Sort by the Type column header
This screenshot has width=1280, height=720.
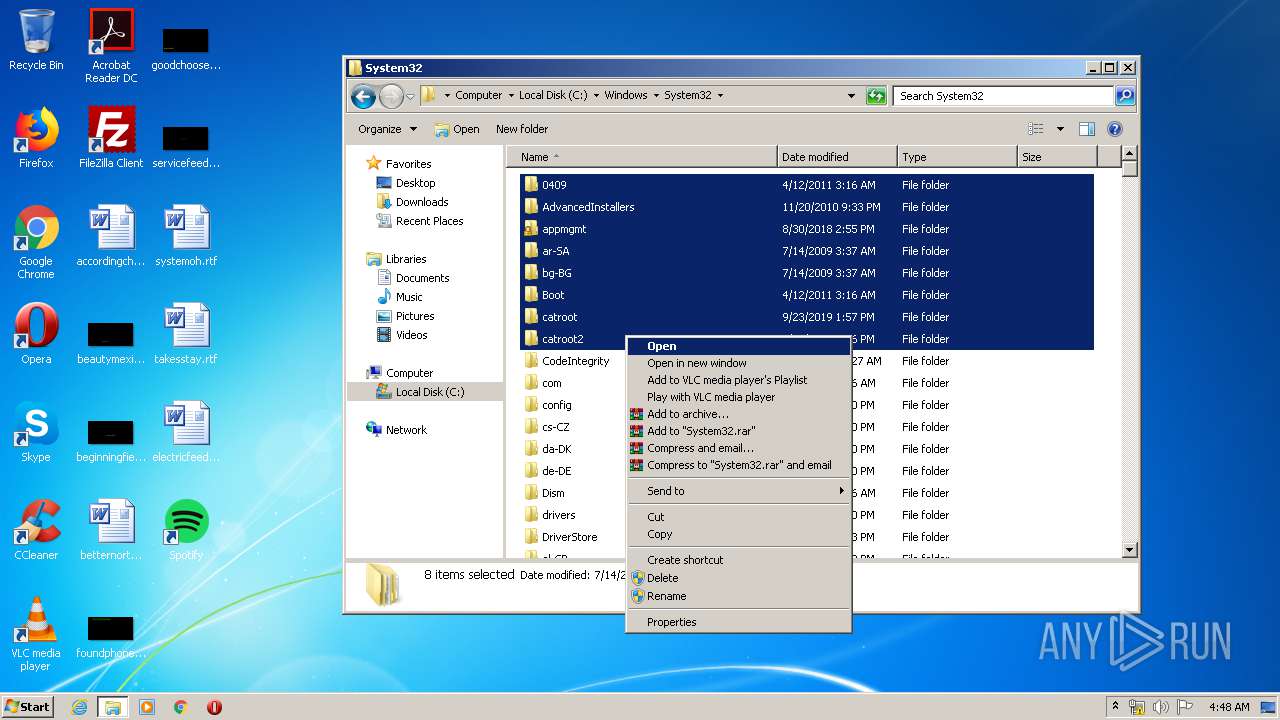click(956, 157)
